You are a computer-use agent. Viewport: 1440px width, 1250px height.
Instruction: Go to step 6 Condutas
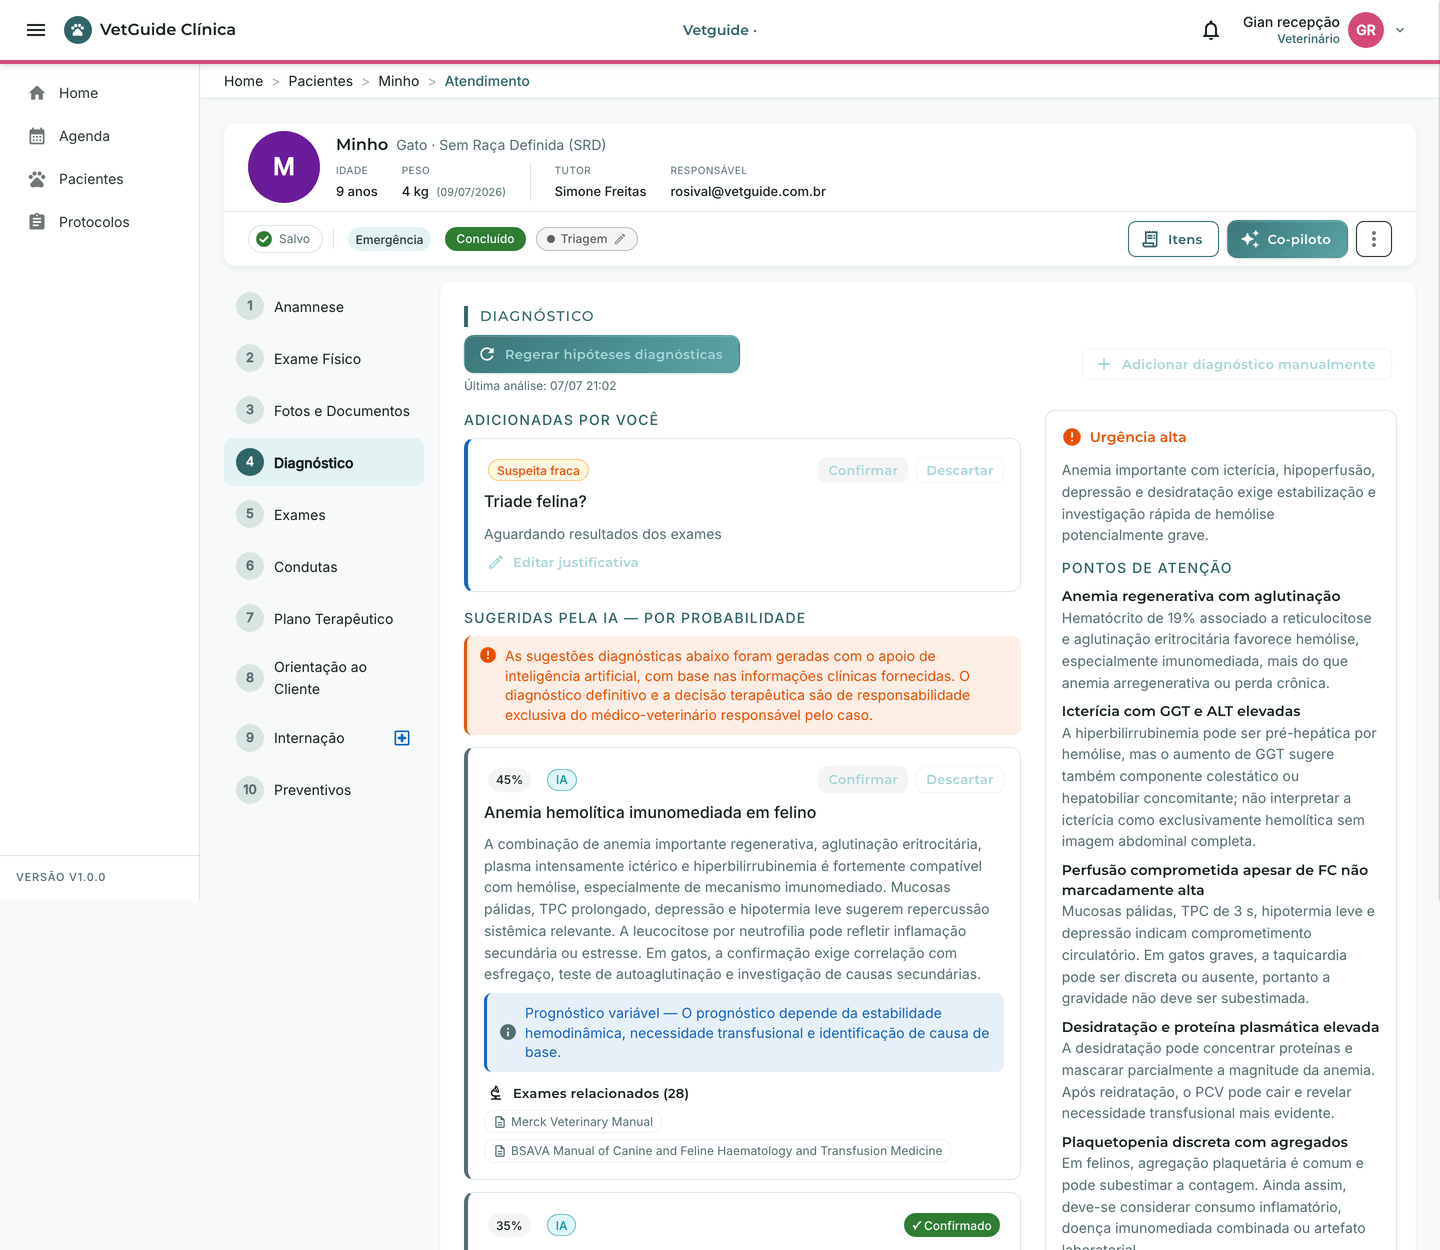click(x=324, y=567)
